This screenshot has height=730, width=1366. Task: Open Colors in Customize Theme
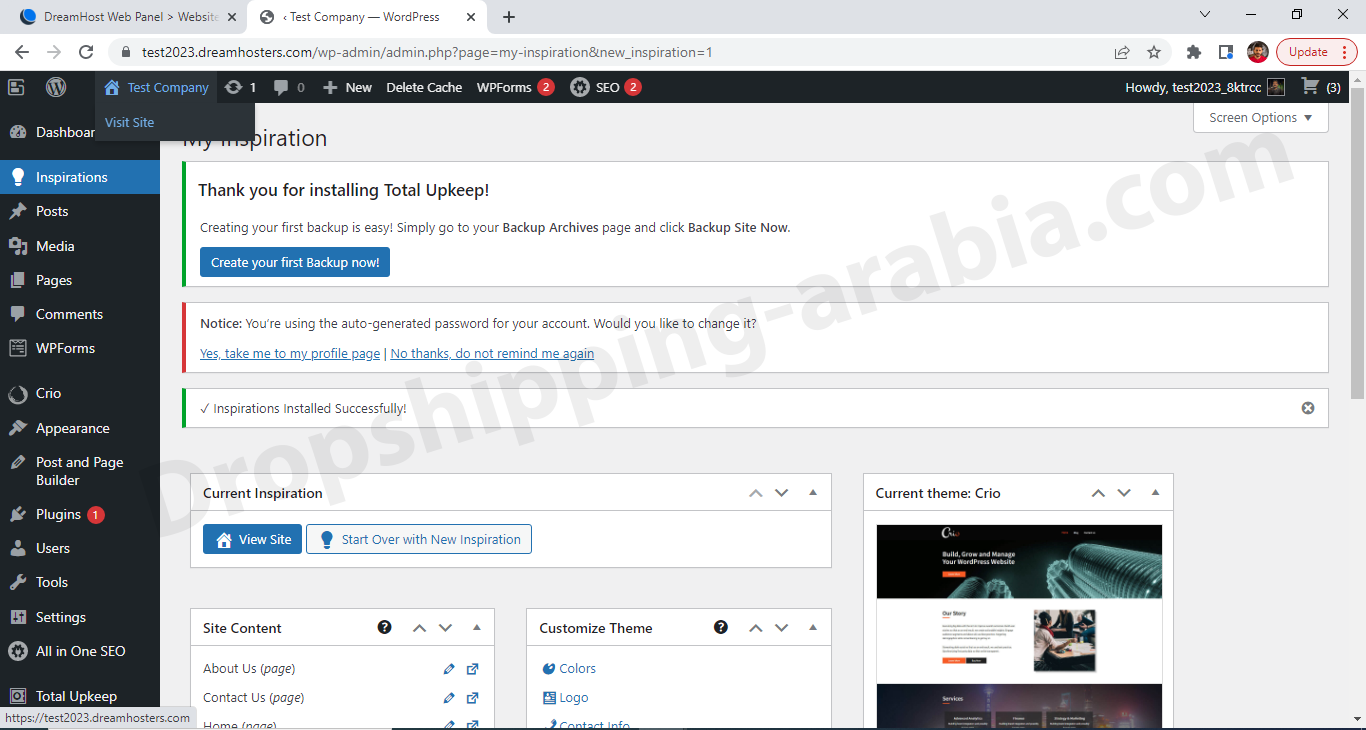tap(577, 668)
